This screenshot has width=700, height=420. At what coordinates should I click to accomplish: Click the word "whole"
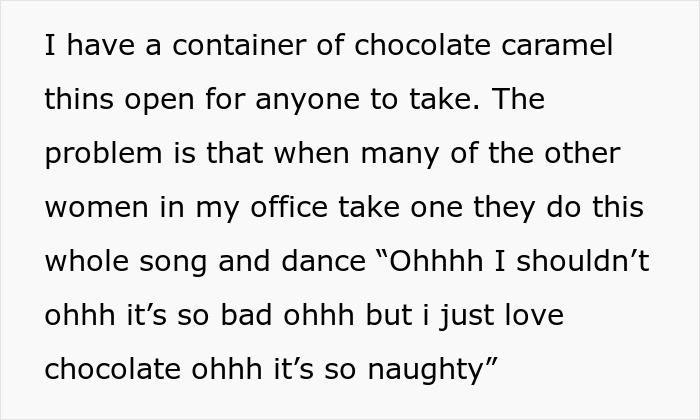coord(91,263)
